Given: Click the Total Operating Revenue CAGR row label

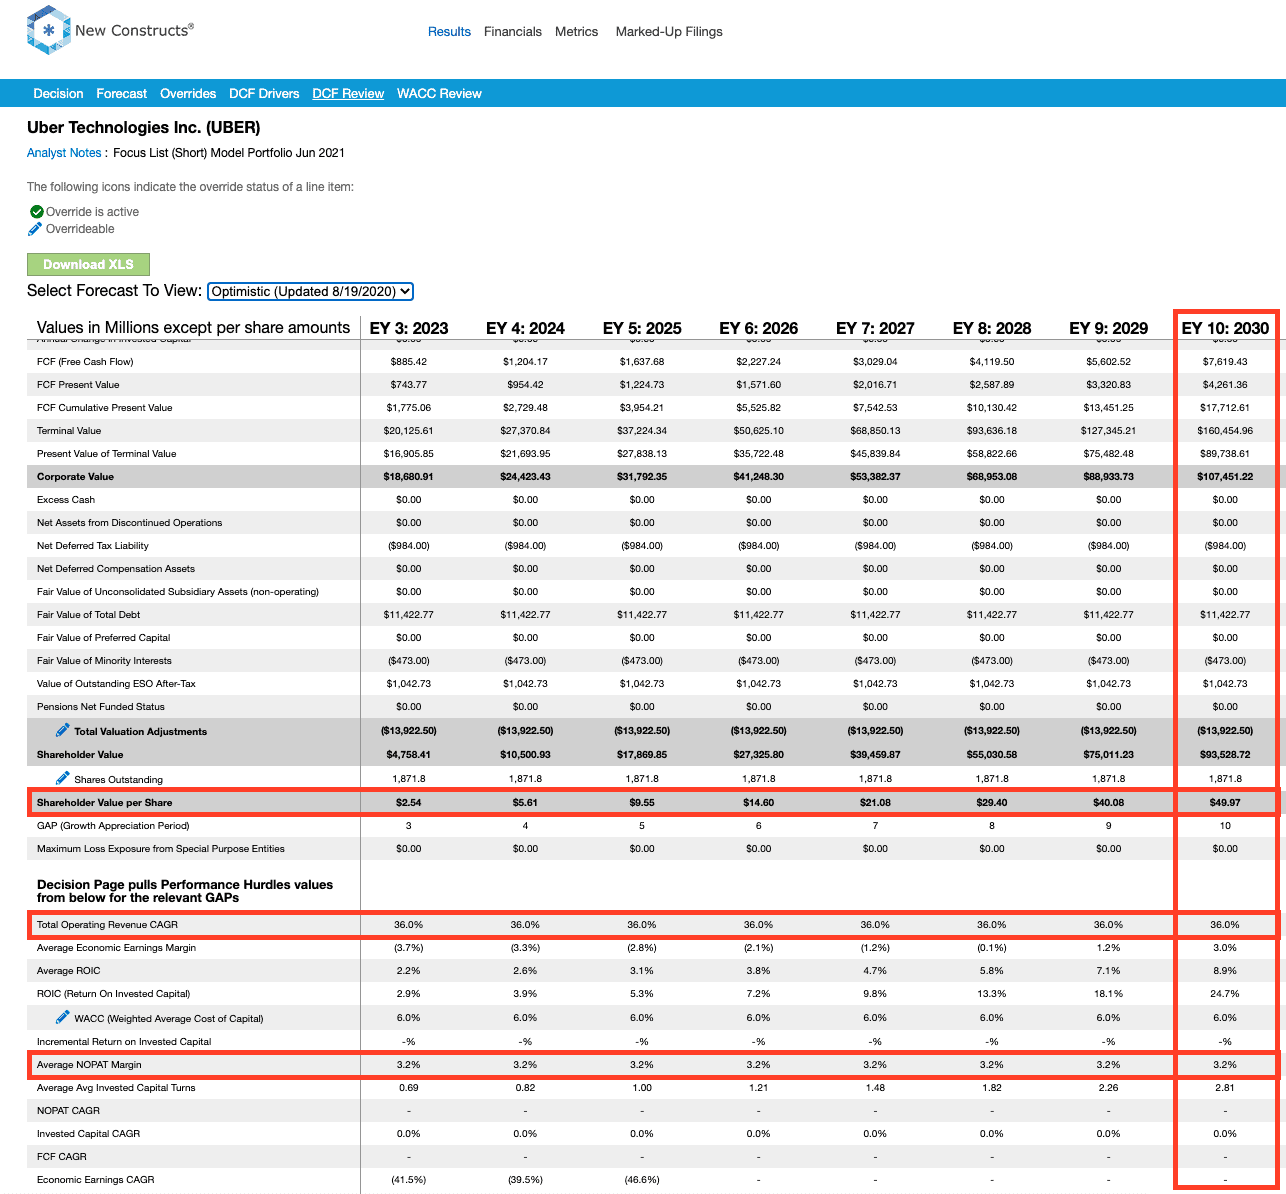Looking at the screenshot, I should tap(107, 925).
